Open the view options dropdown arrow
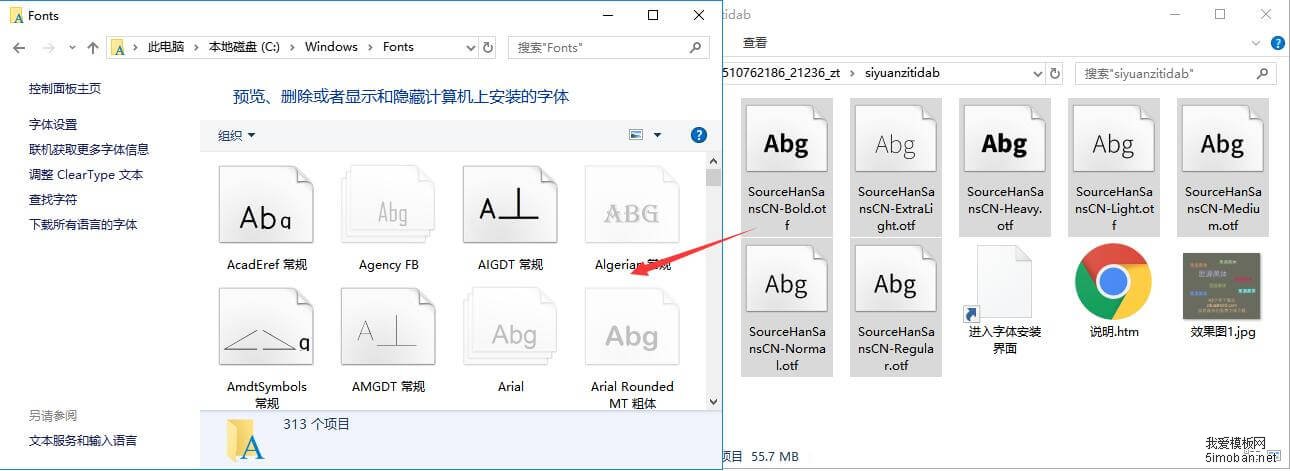This screenshot has height=471, width=1290. tap(657, 135)
